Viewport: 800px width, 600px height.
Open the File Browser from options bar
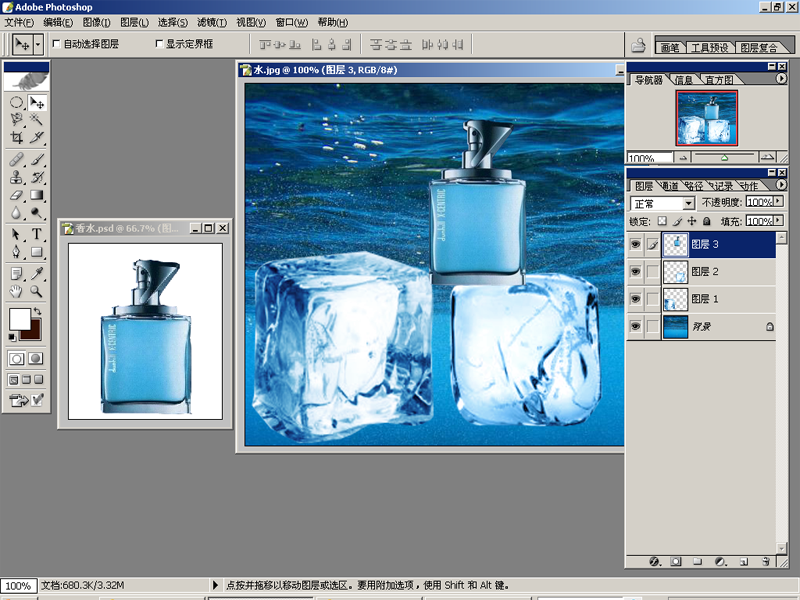[x=638, y=45]
